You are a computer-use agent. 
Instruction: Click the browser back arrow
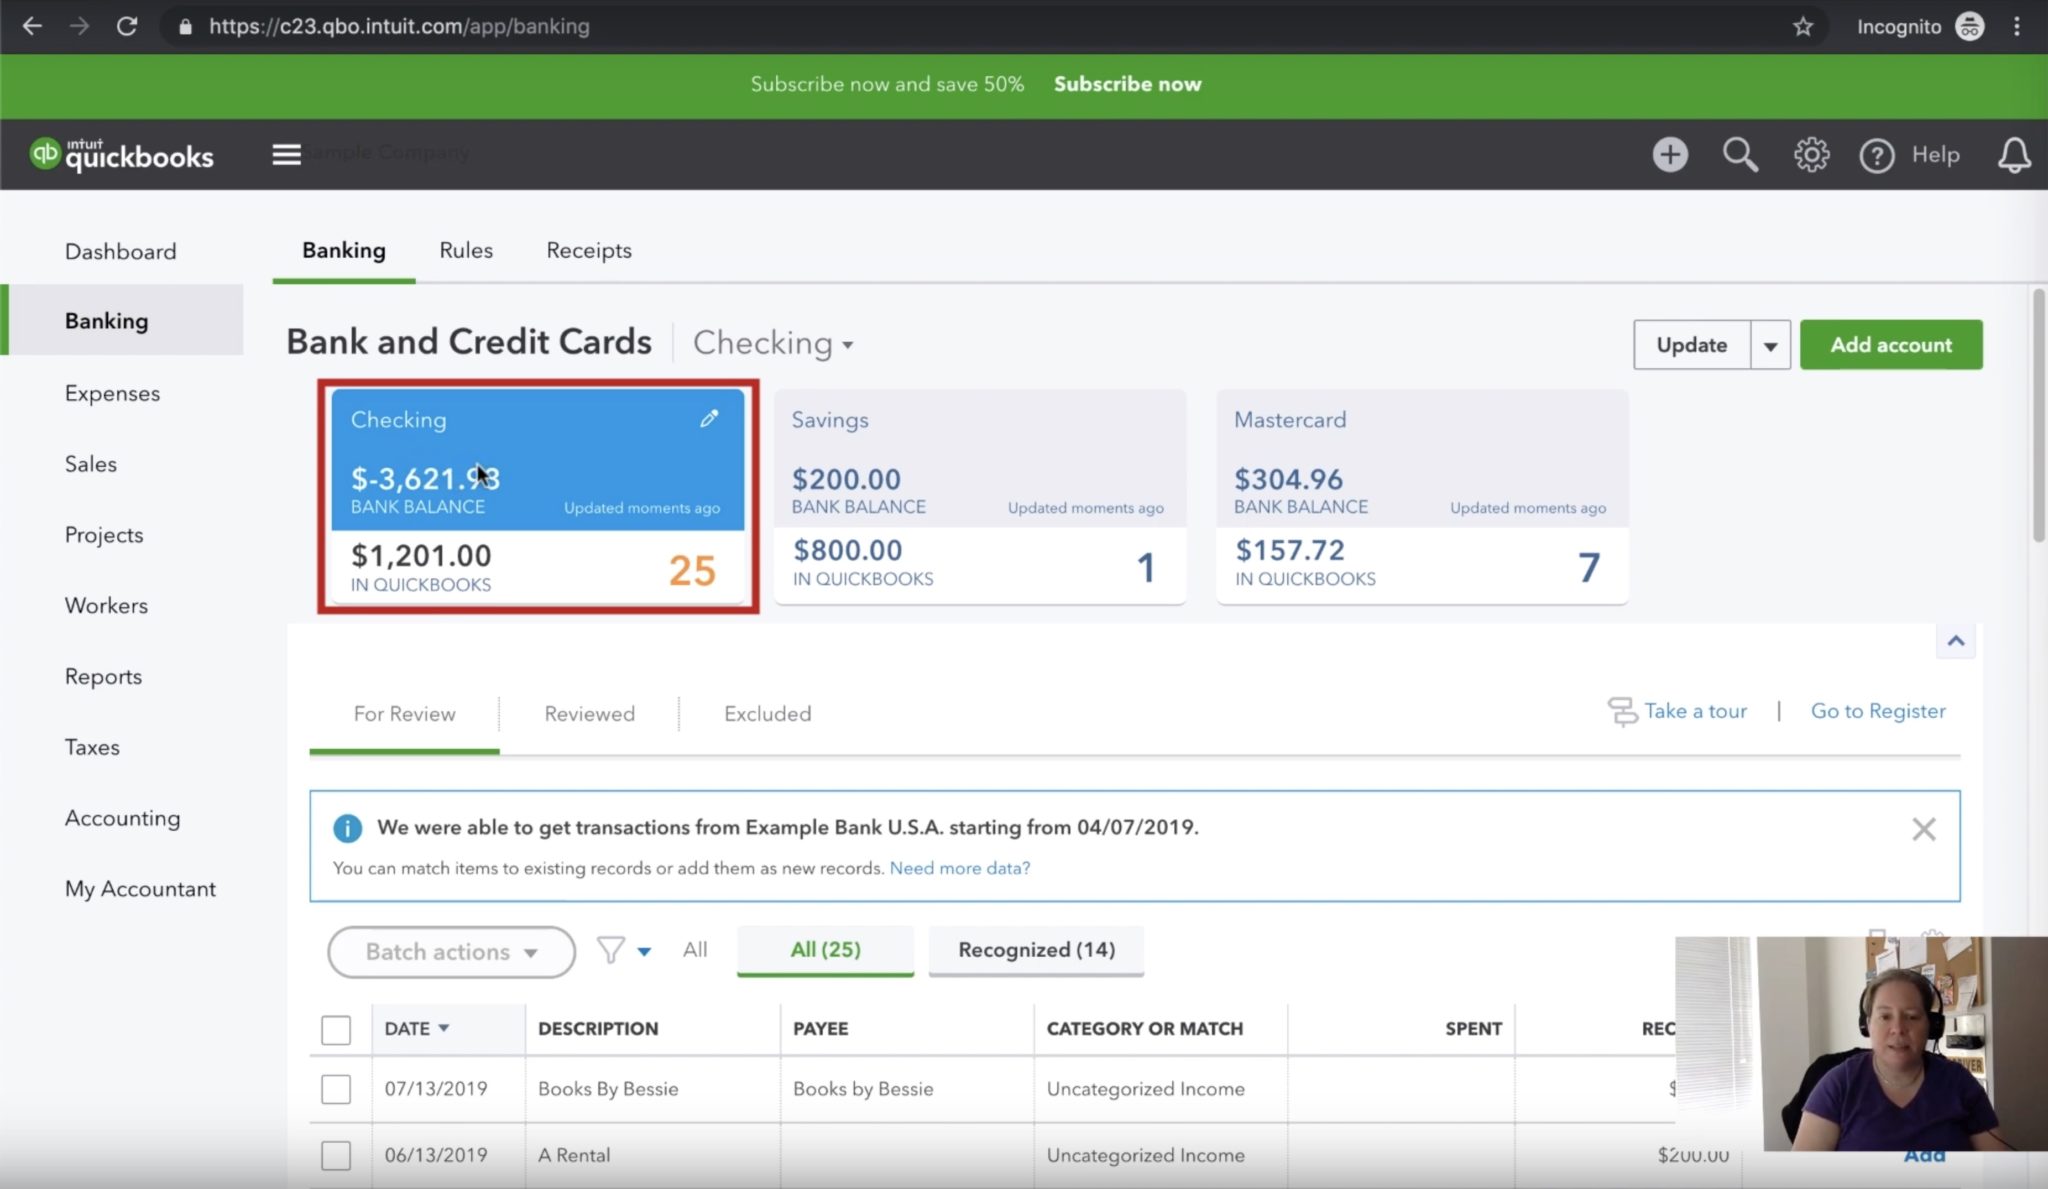point(32,26)
